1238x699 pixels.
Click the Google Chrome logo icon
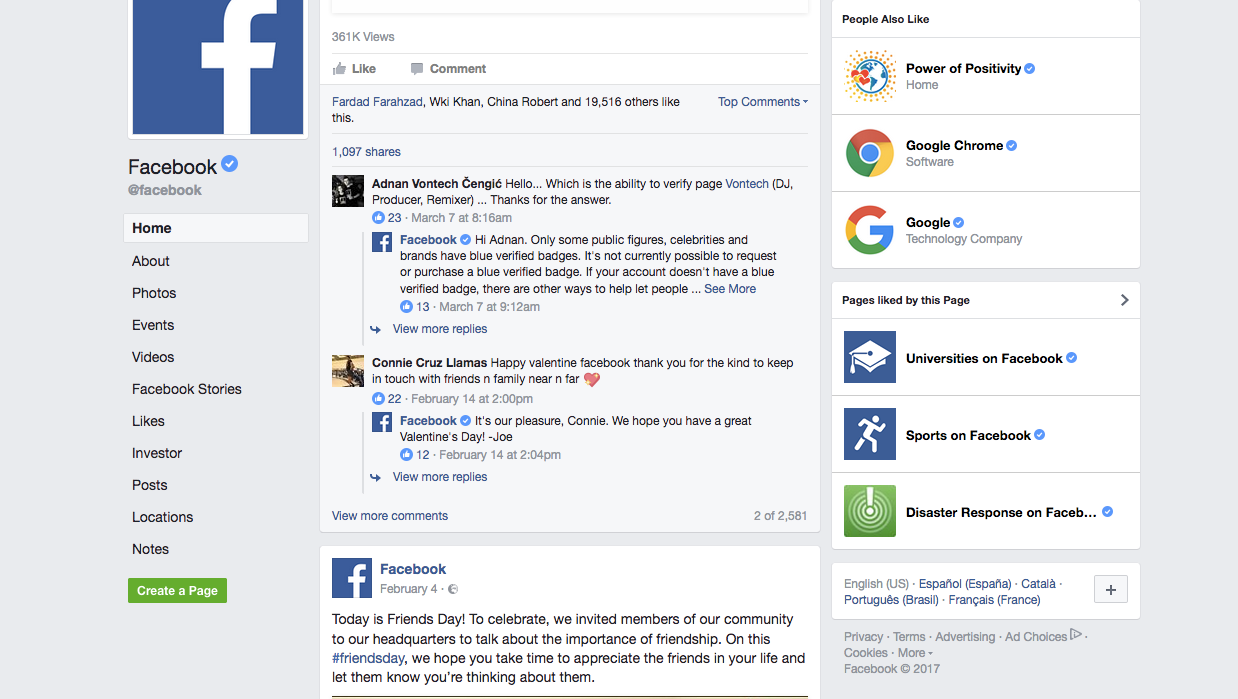coord(870,153)
